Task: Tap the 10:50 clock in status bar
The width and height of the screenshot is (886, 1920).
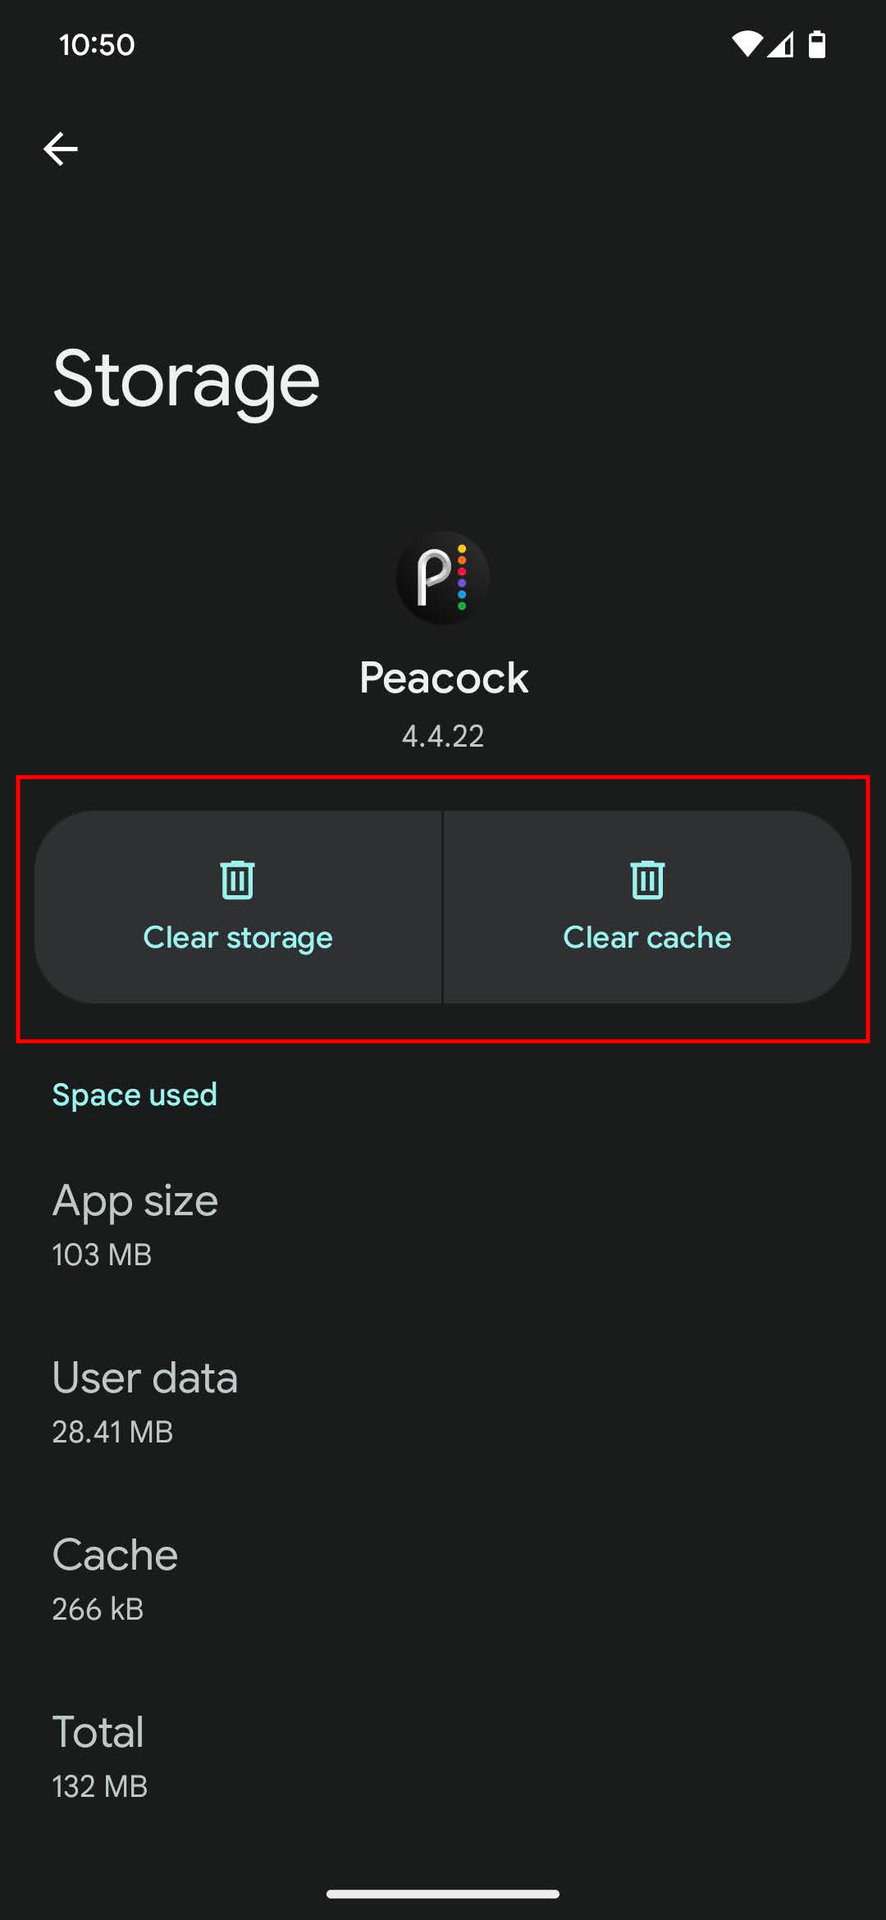Action: click(x=97, y=45)
